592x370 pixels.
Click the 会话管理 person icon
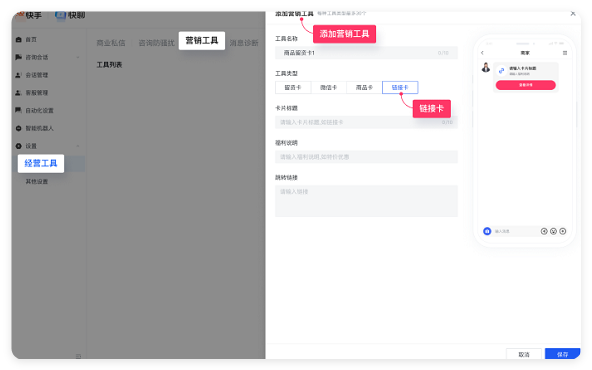[x=18, y=75]
